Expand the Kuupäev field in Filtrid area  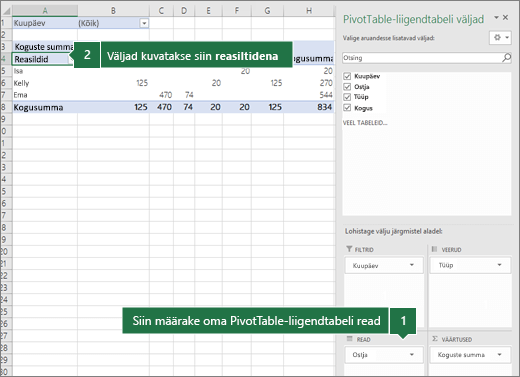click(412, 265)
